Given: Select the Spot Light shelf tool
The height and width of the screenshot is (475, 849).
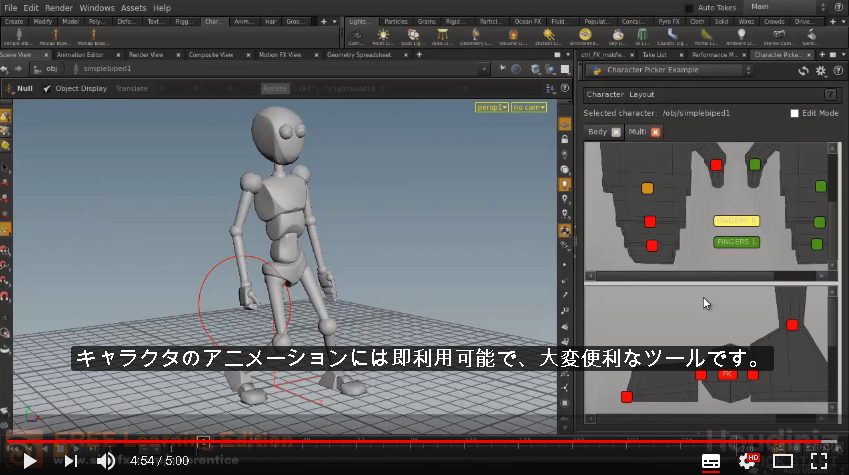Looking at the screenshot, I should (413, 37).
